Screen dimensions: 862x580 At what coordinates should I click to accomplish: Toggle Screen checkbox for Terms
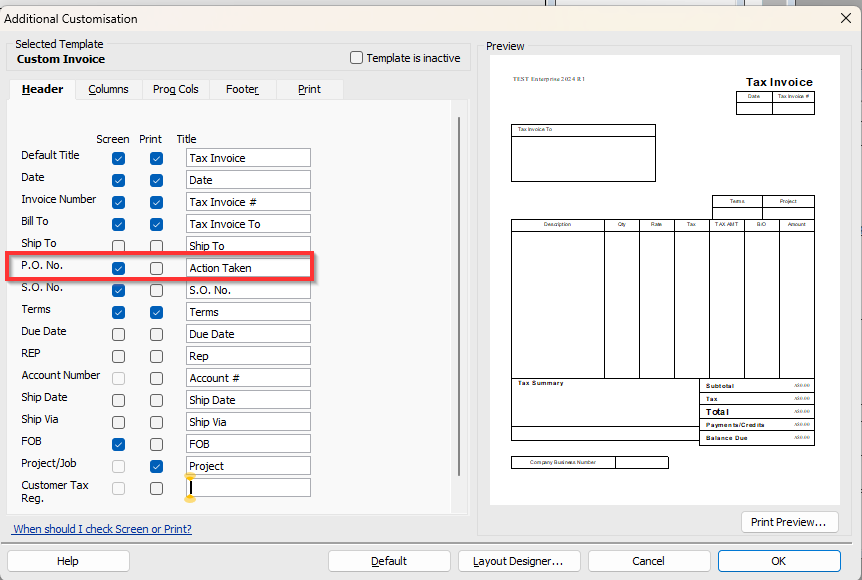[x=118, y=312]
